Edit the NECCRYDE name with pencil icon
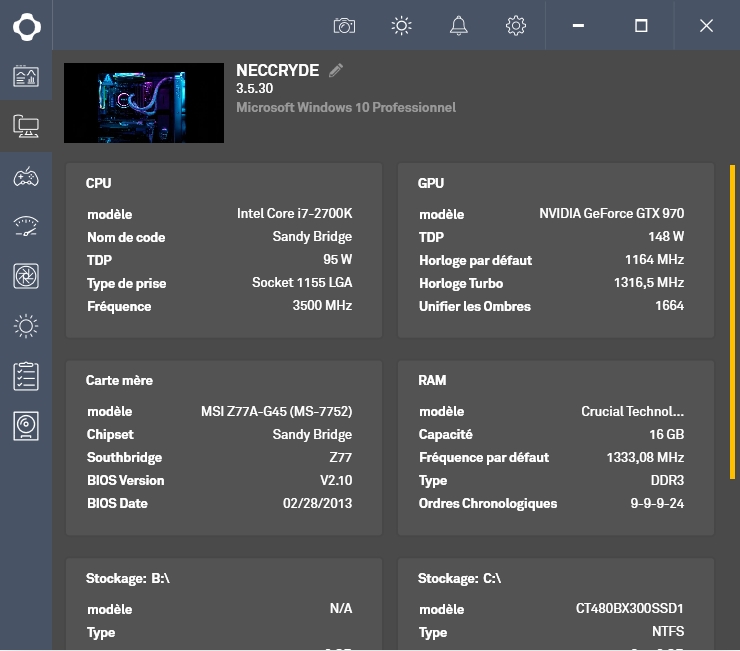740x651 pixels. coord(336,70)
